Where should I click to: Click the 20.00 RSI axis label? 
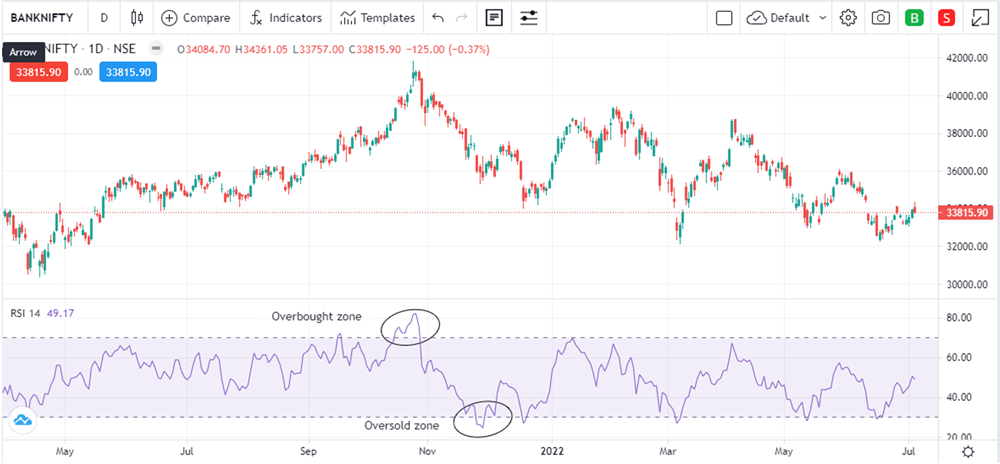coord(957,437)
